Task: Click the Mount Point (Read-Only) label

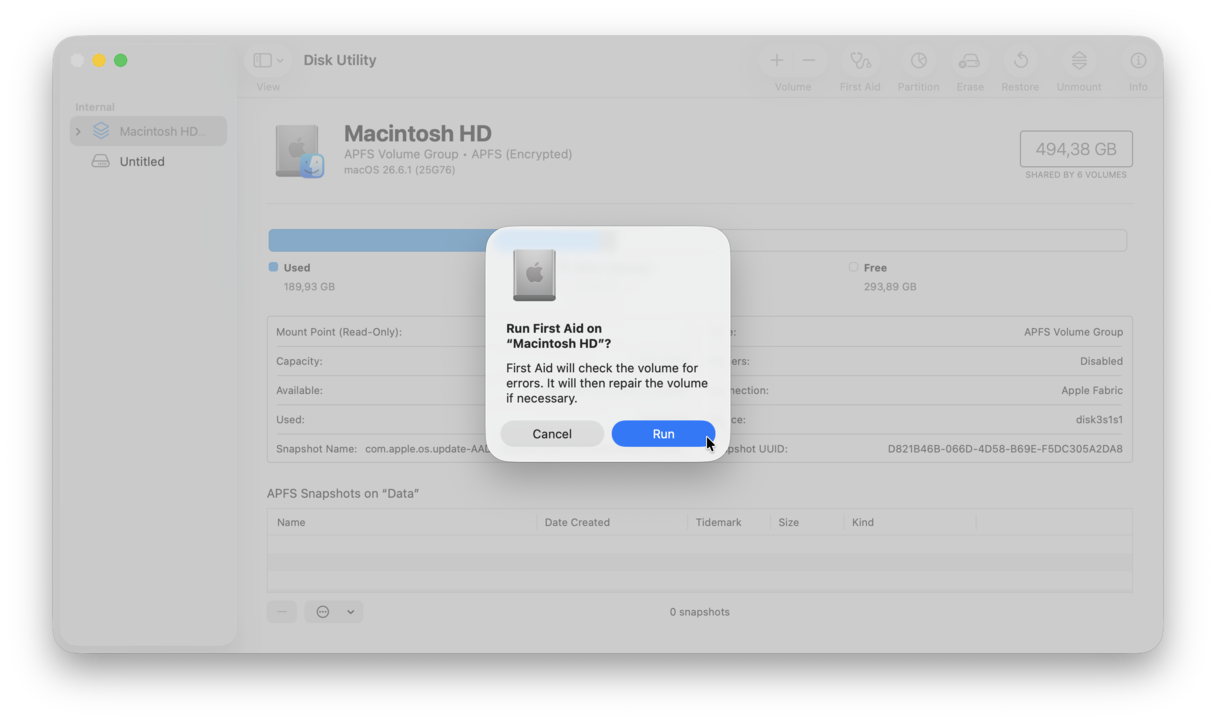Action: 339,332
